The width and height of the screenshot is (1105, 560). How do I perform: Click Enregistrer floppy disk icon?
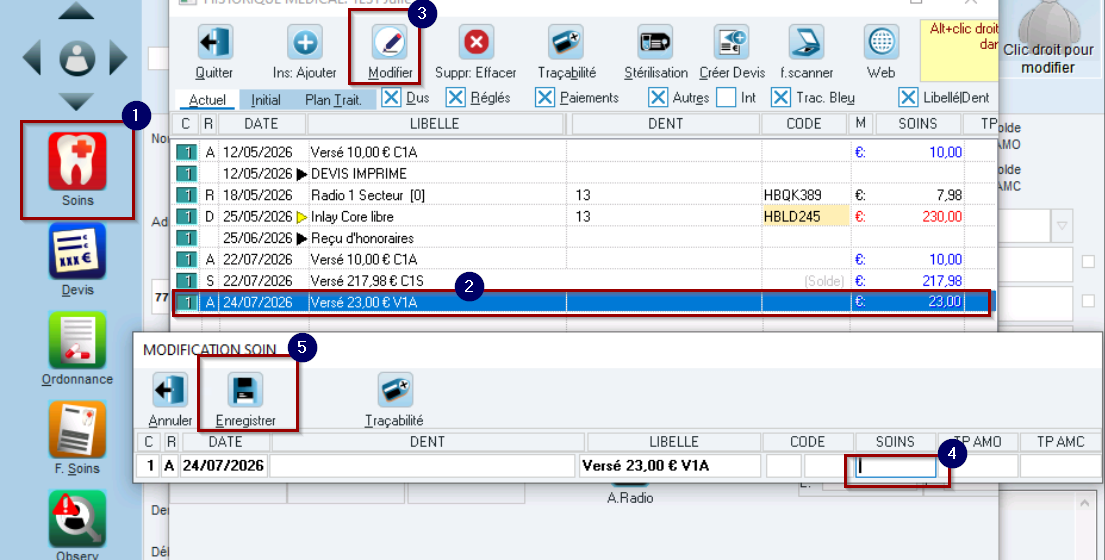[245, 390]
